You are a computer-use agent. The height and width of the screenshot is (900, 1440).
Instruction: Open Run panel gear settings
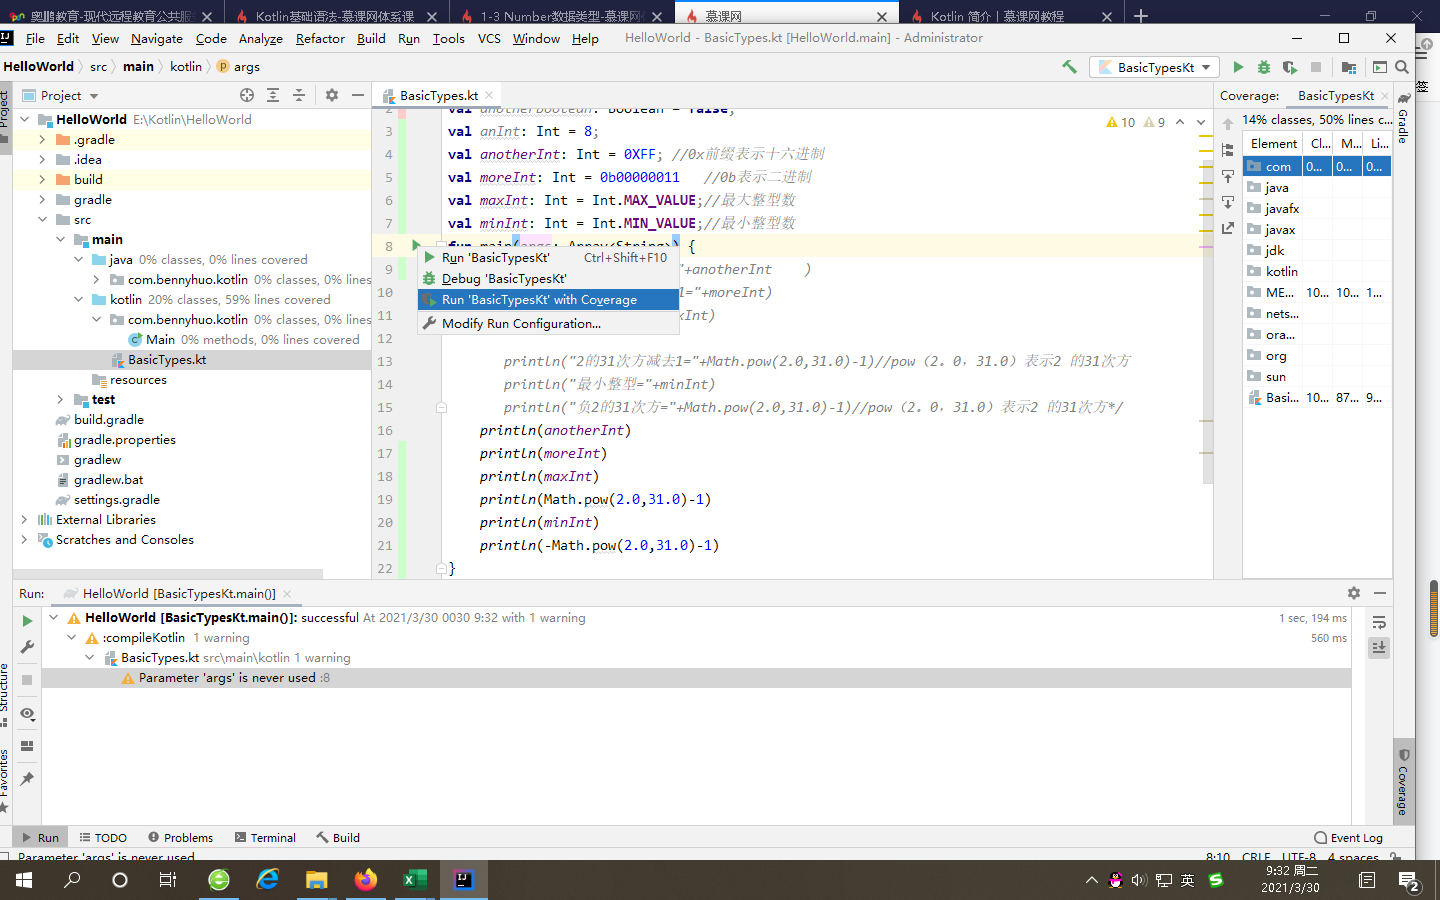[x=1354, y=593]
